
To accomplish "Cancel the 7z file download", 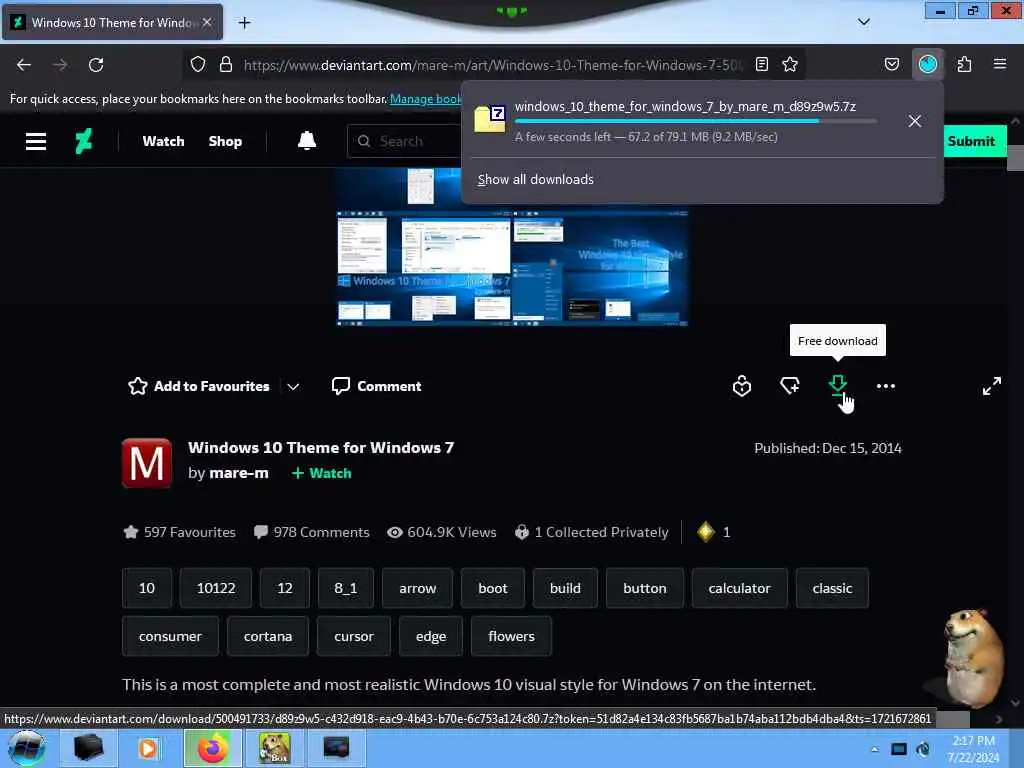I will [915, 121].
